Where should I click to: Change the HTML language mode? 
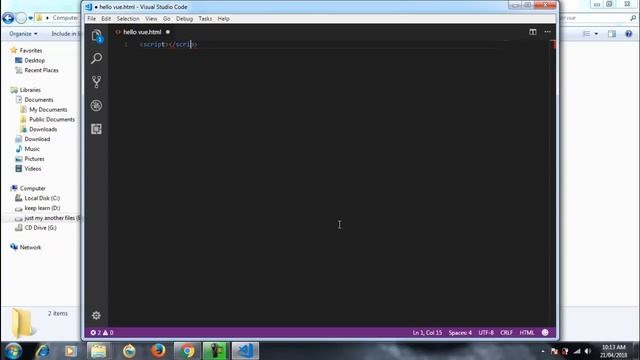tap(527, 333)
